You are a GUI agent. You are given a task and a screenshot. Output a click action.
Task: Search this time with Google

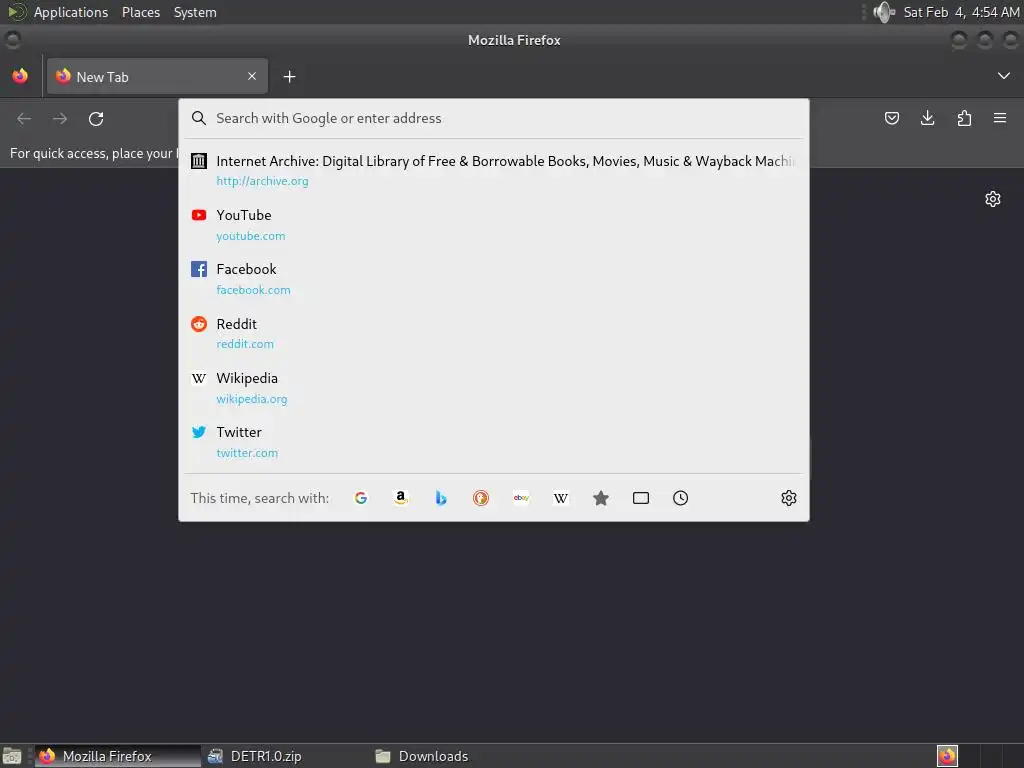360,498
